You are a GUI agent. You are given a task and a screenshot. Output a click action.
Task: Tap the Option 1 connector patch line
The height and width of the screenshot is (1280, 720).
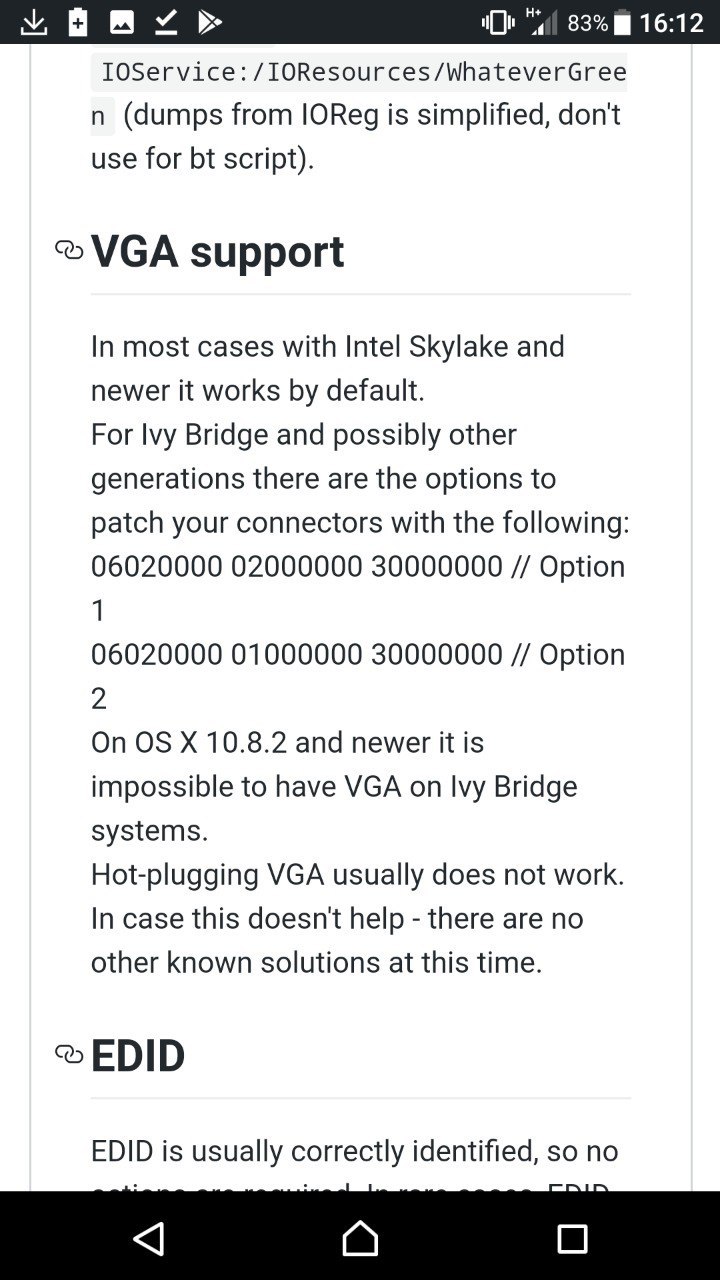tap(358, 588)
